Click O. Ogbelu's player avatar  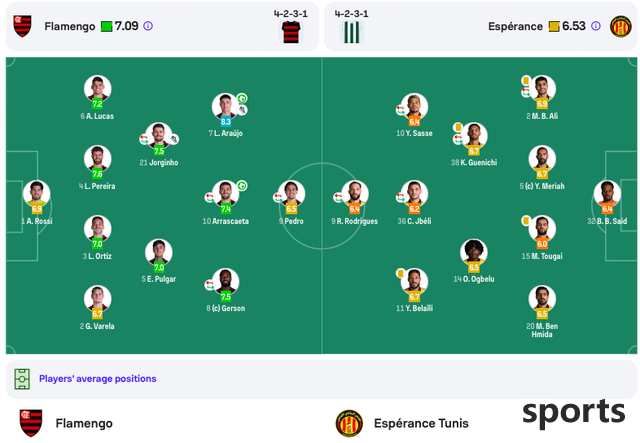coord(473,252)
